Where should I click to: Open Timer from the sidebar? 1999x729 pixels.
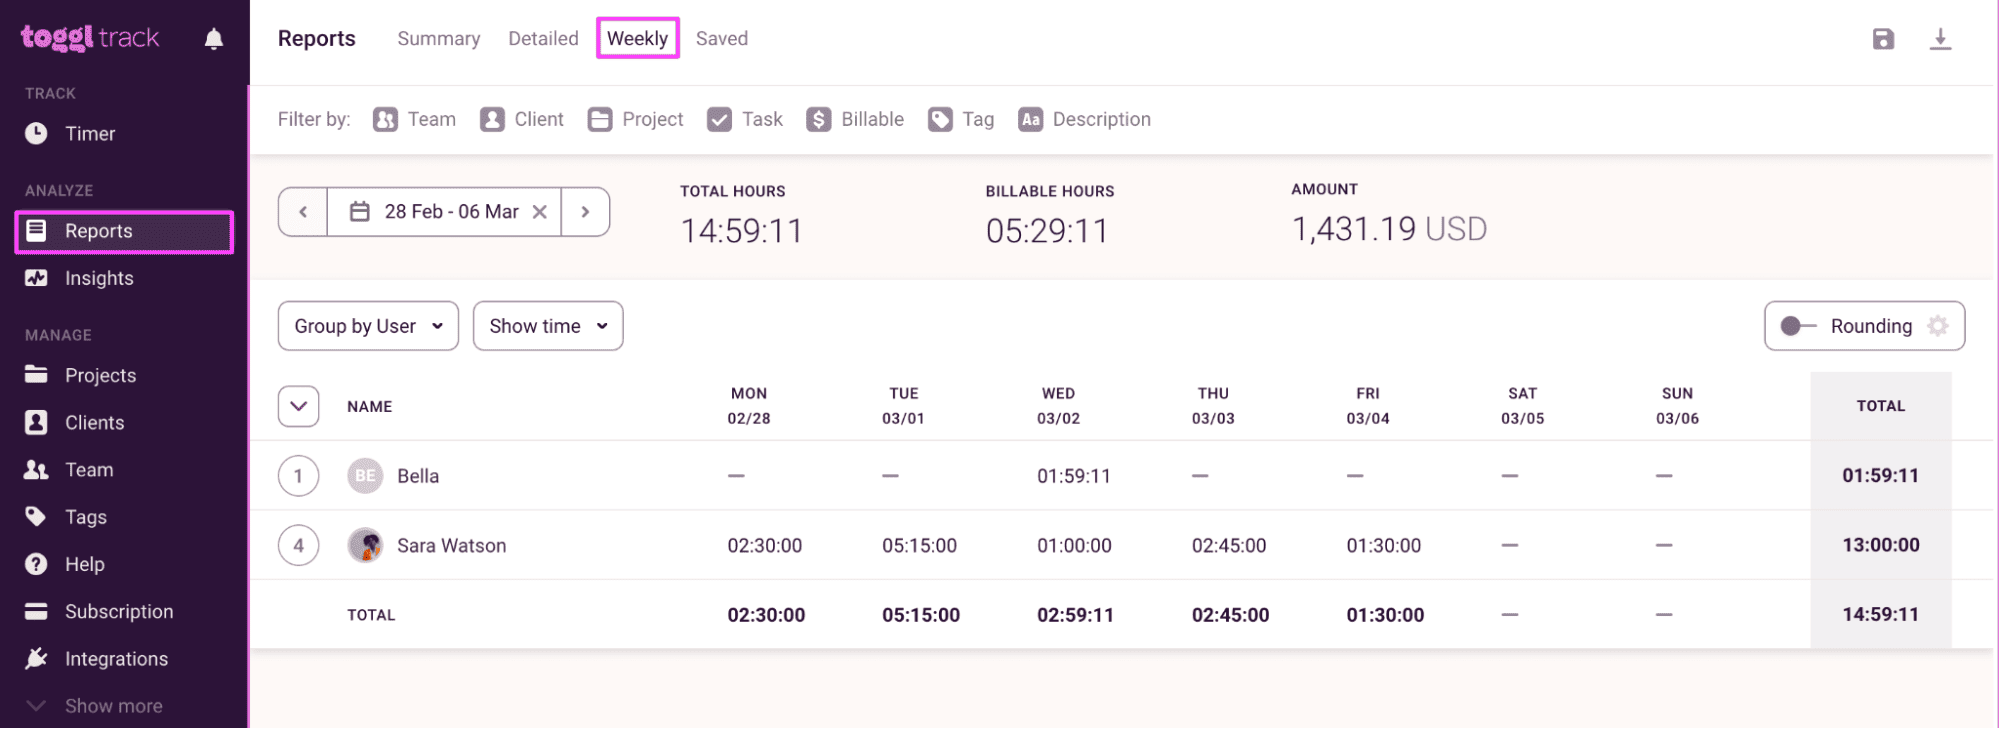point(90,134)
